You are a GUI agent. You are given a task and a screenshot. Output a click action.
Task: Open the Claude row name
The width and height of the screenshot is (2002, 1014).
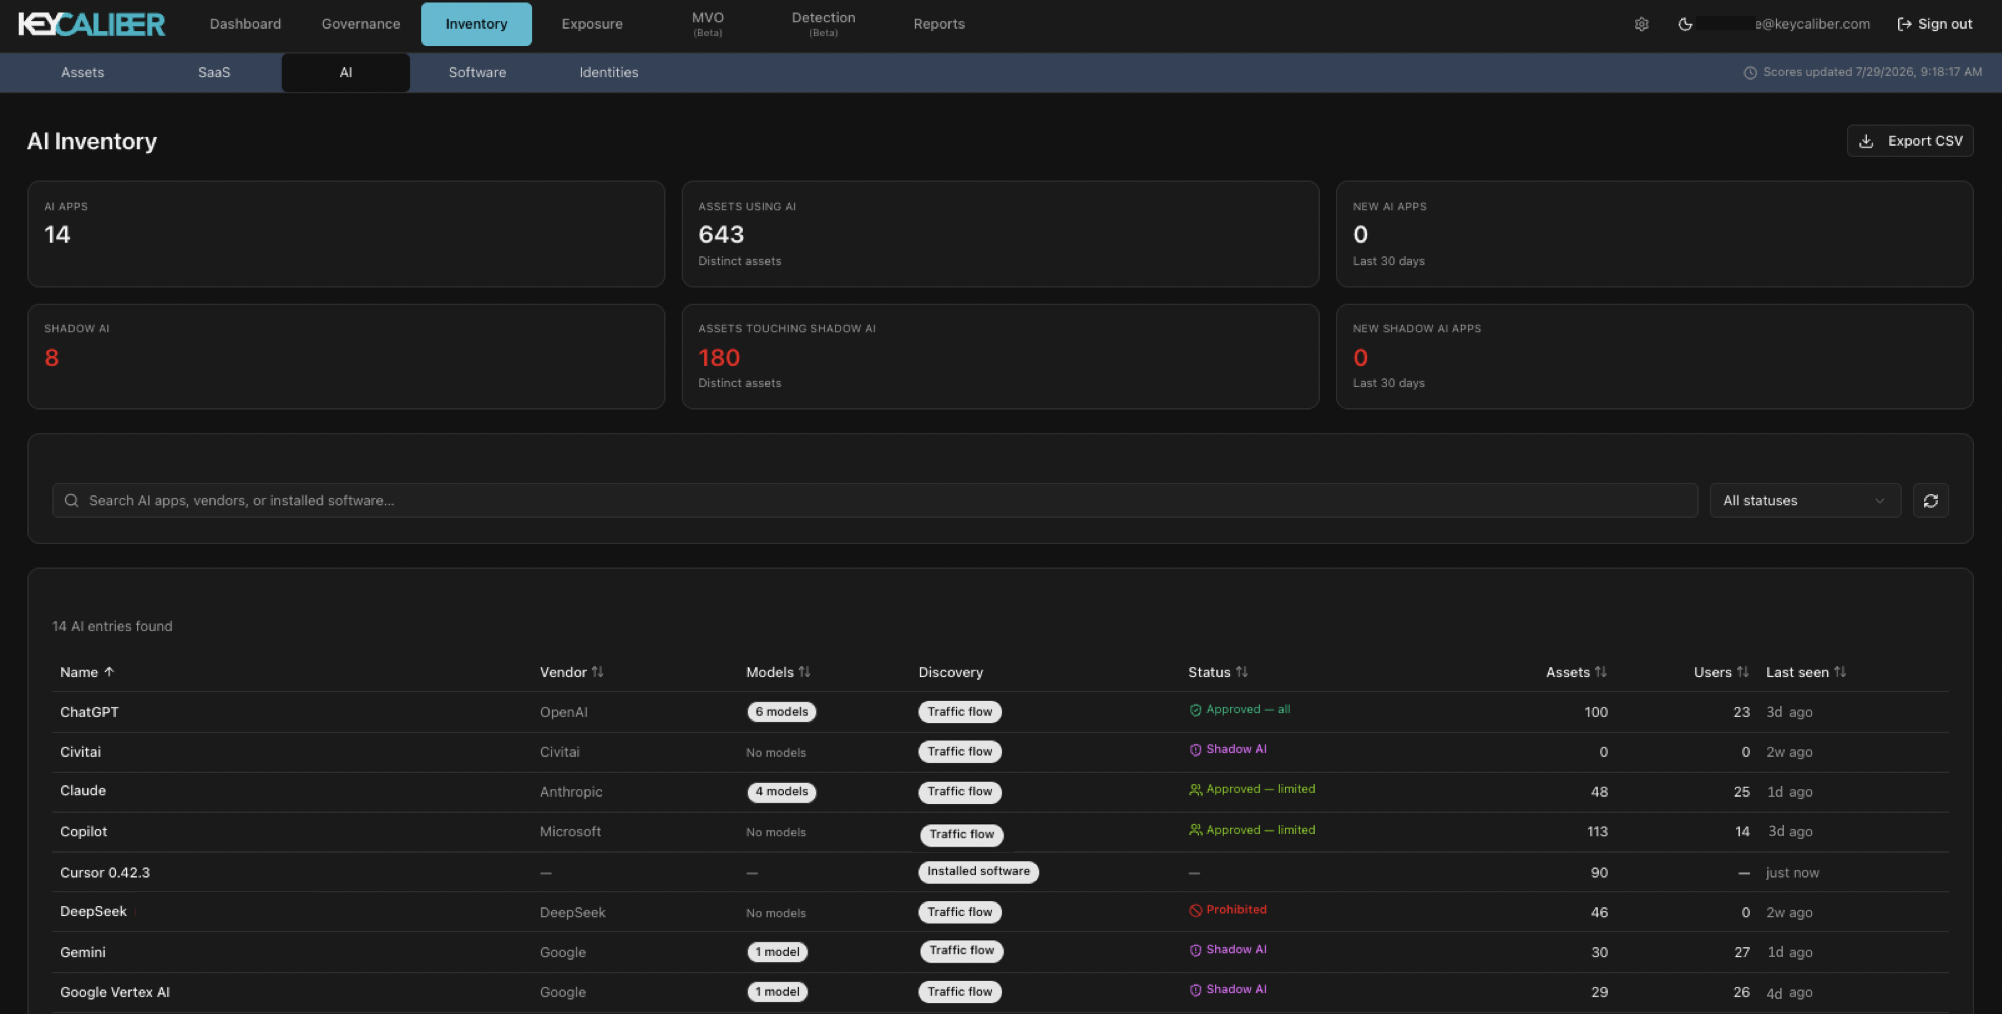[83, 791]
